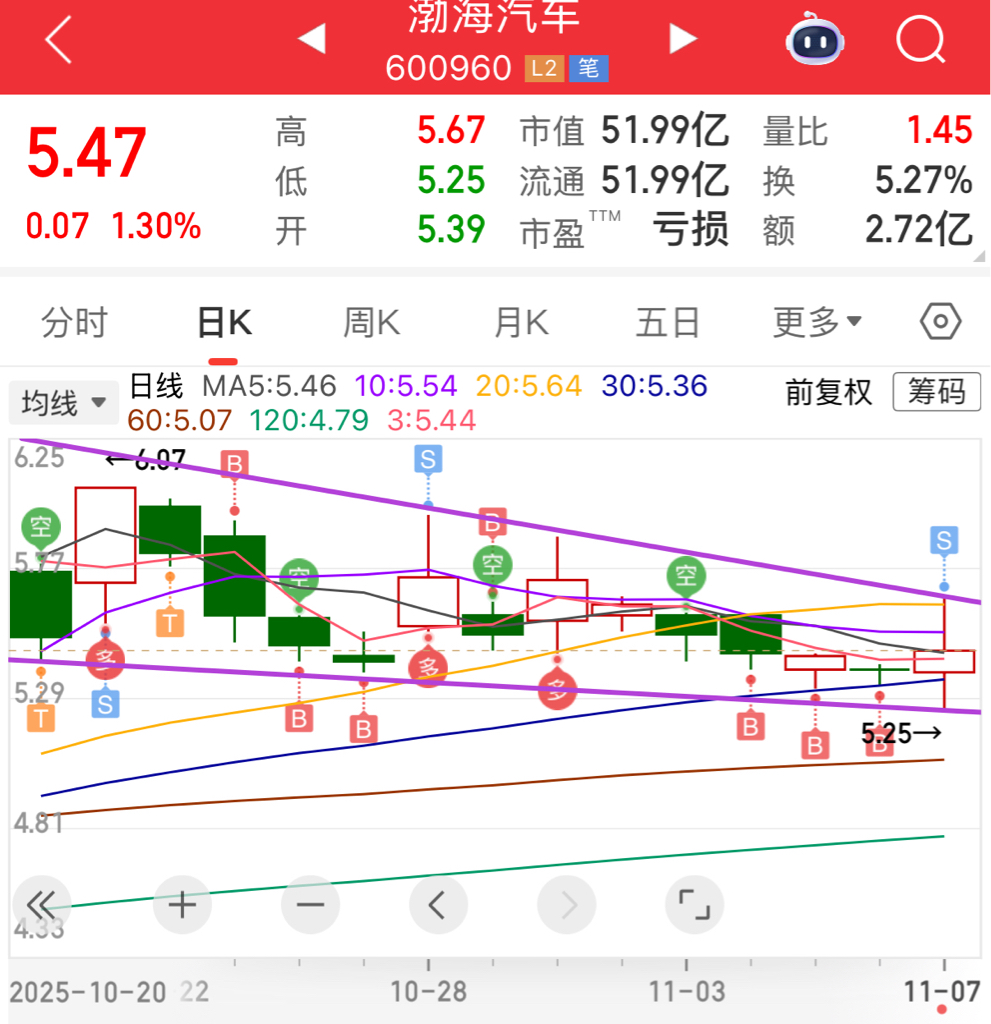
Task: Move chart left with left chevron
Action: pos(438,905)
